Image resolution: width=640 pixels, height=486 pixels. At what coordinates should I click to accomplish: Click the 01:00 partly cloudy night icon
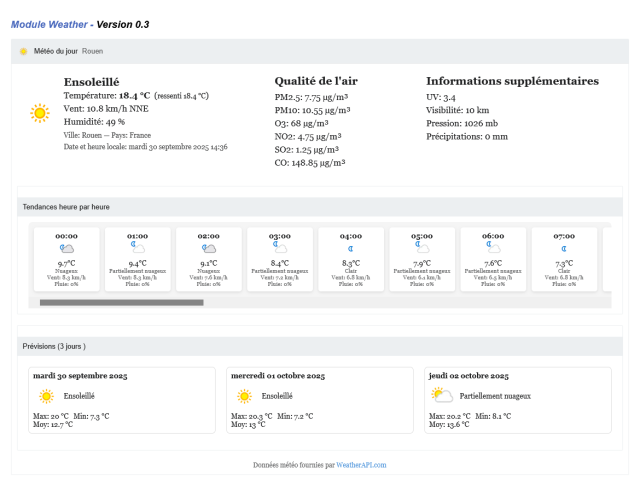[138, 247]
